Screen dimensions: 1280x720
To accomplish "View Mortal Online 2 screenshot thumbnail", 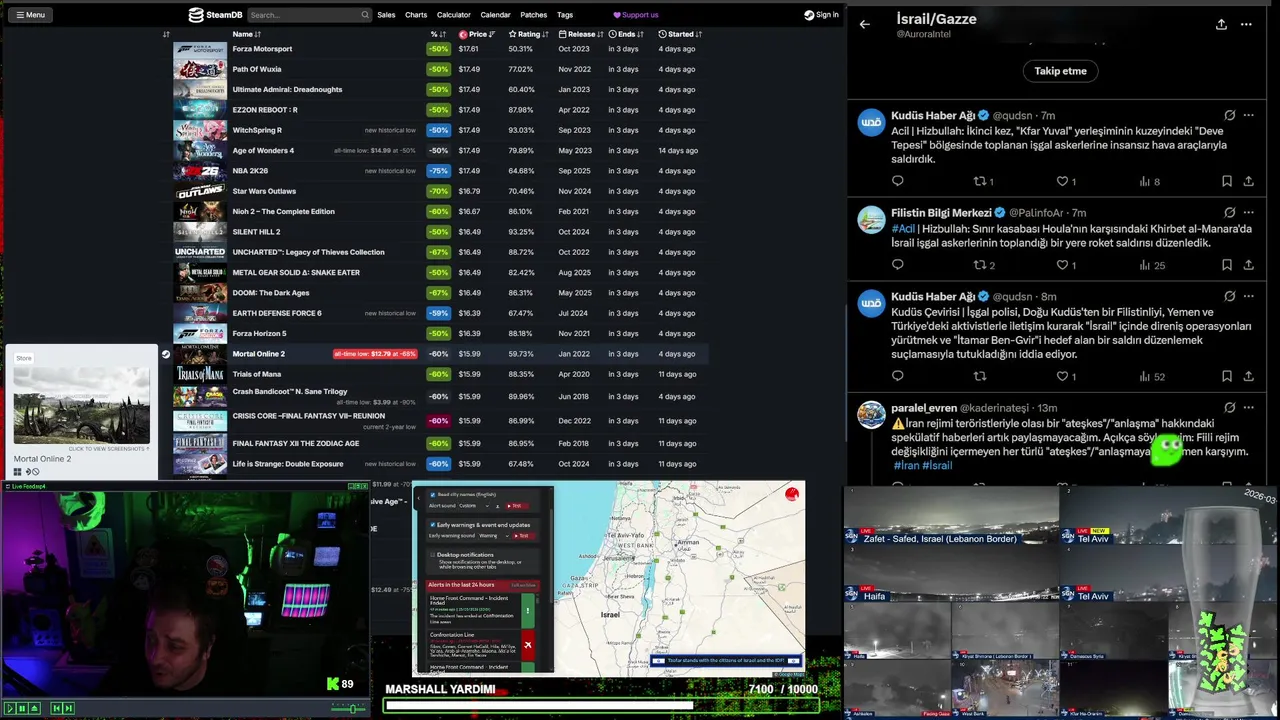I will tap(81, 405).
